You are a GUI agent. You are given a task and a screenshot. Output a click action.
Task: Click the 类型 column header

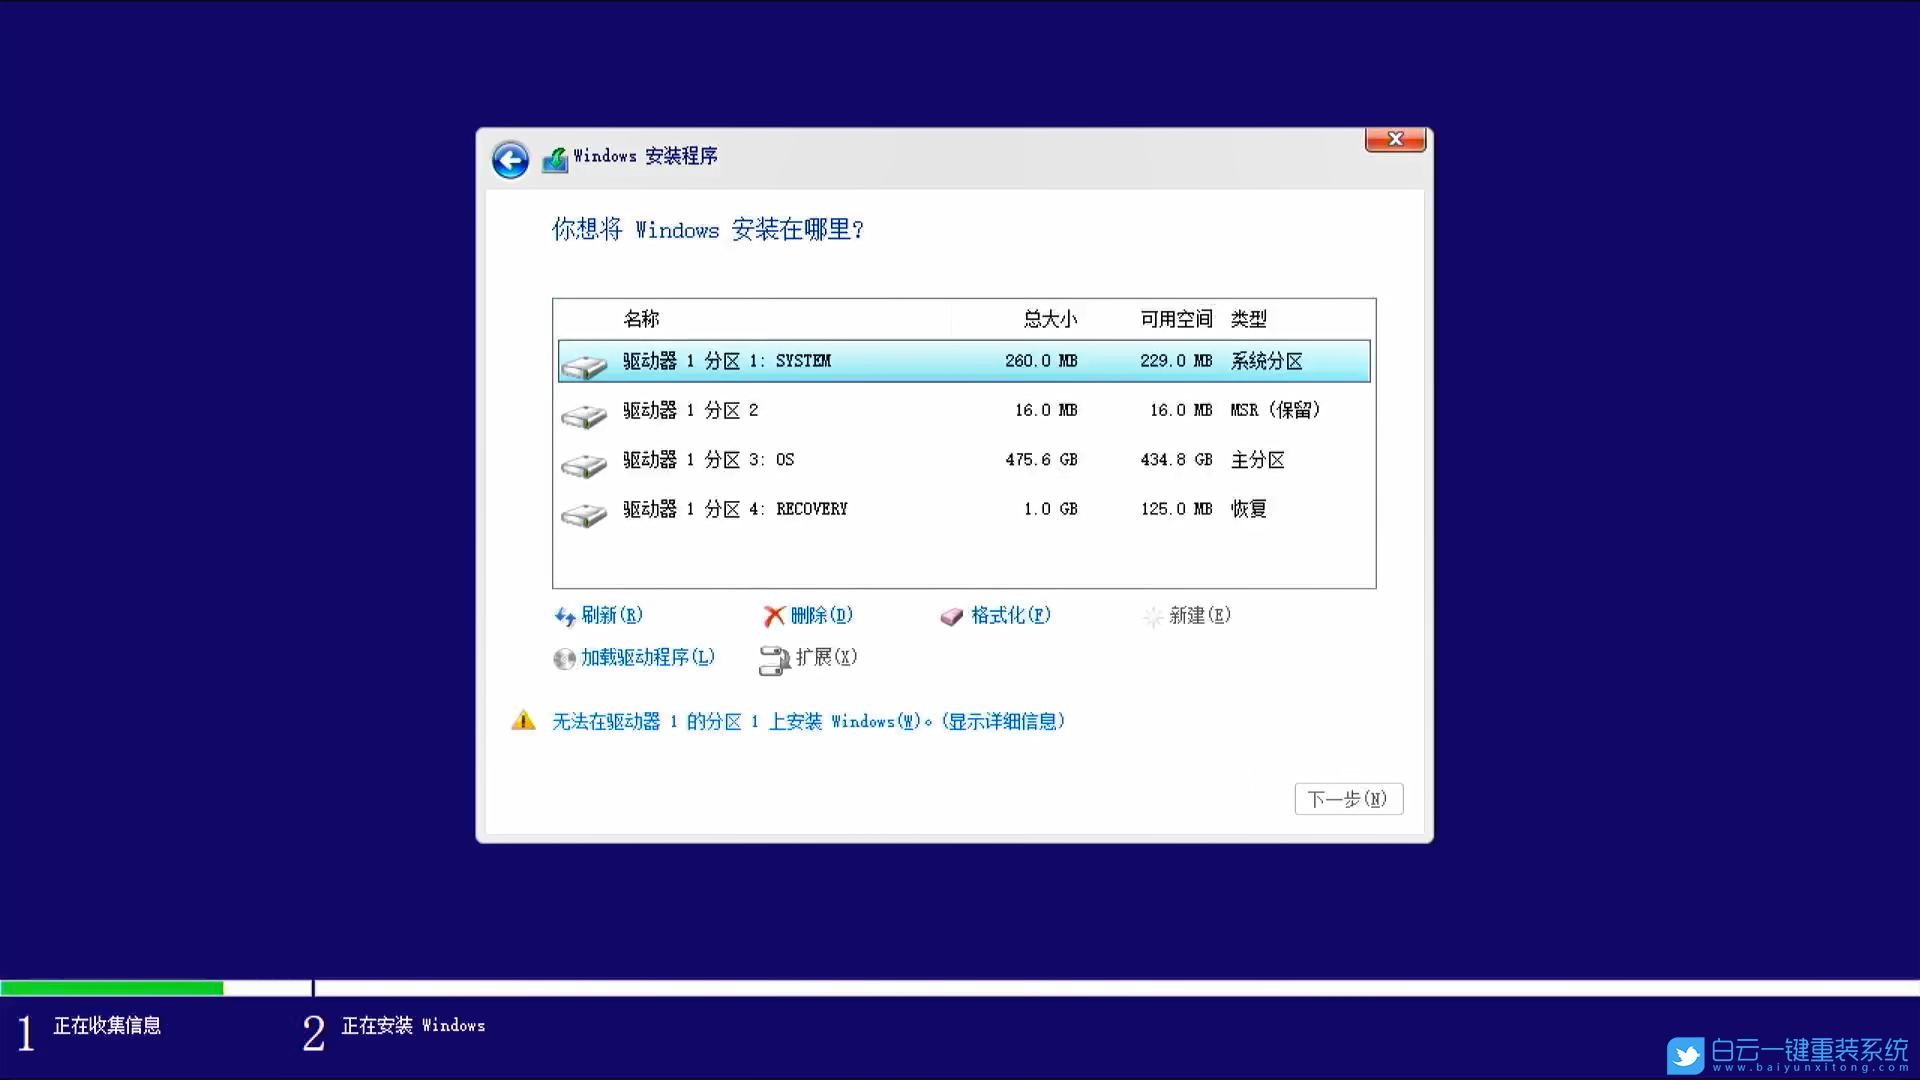1249,319
